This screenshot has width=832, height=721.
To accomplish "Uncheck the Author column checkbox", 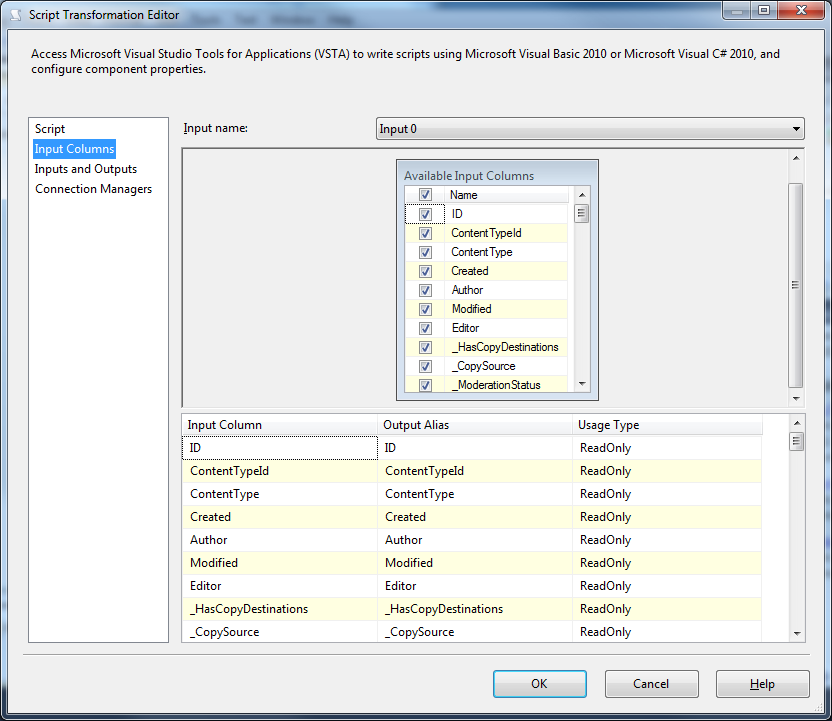I will (425, 290).
